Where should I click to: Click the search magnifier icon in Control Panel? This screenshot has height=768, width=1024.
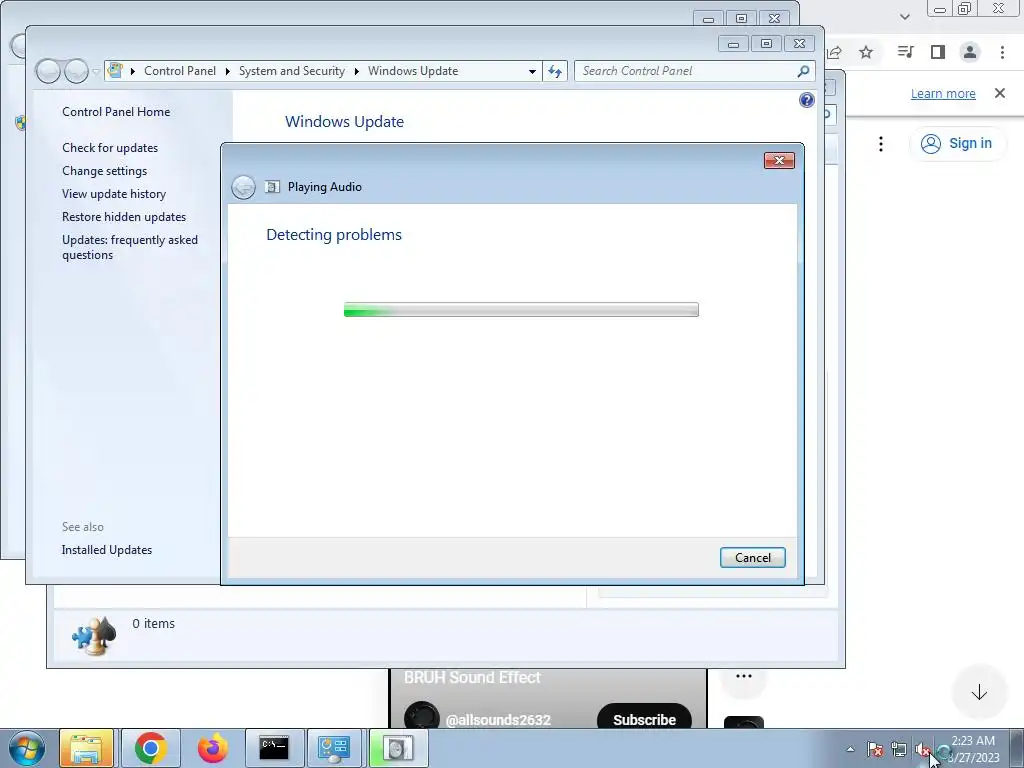click(x=803, y=71)
